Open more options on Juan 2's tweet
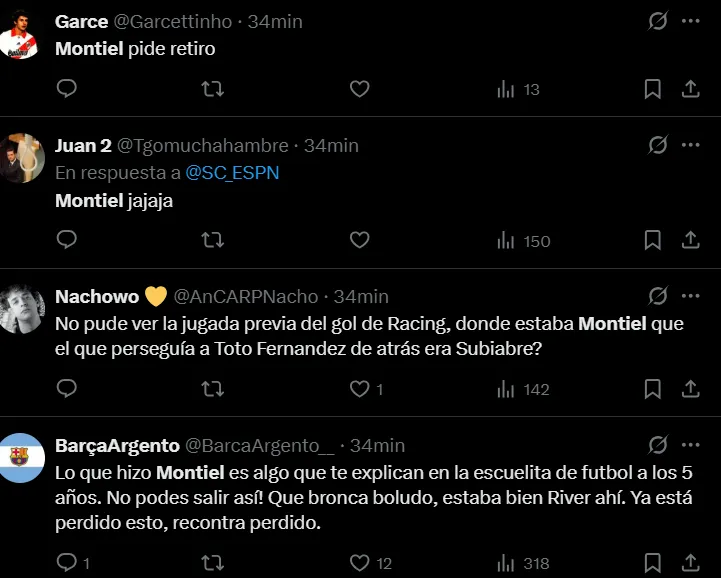The height and width of the screenshot is (578, 721). 691,145
